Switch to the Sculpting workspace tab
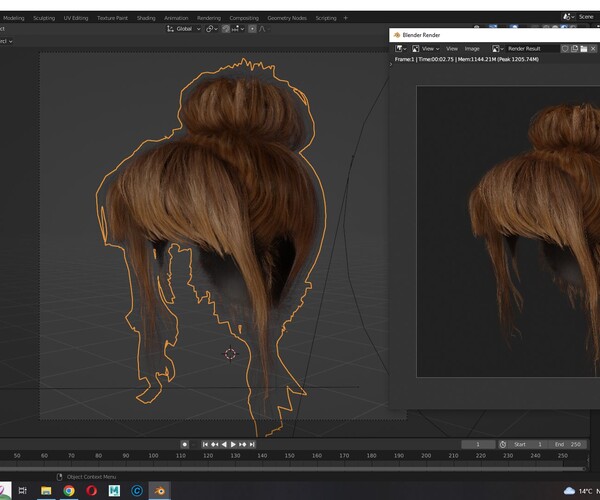This screenshot has width=600, height=500. [44, 18]
